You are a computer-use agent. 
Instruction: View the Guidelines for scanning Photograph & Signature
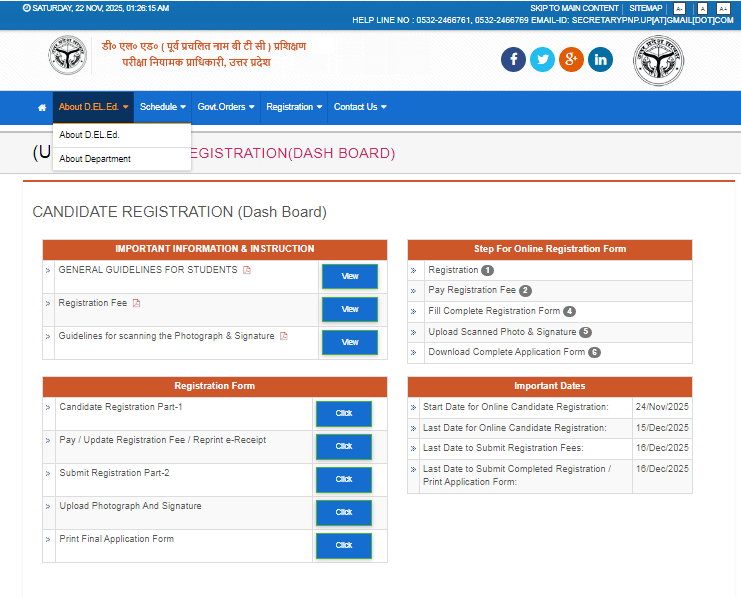(349, 342)
